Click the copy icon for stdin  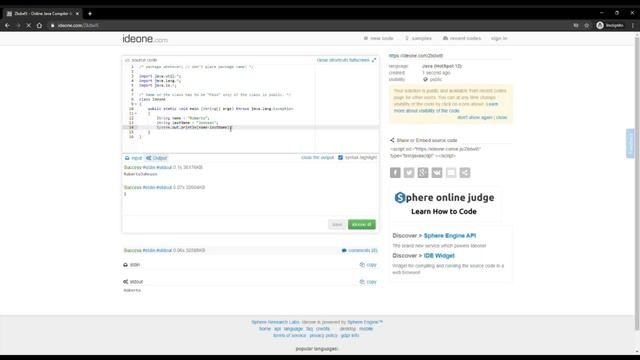[x=362, y=265]
